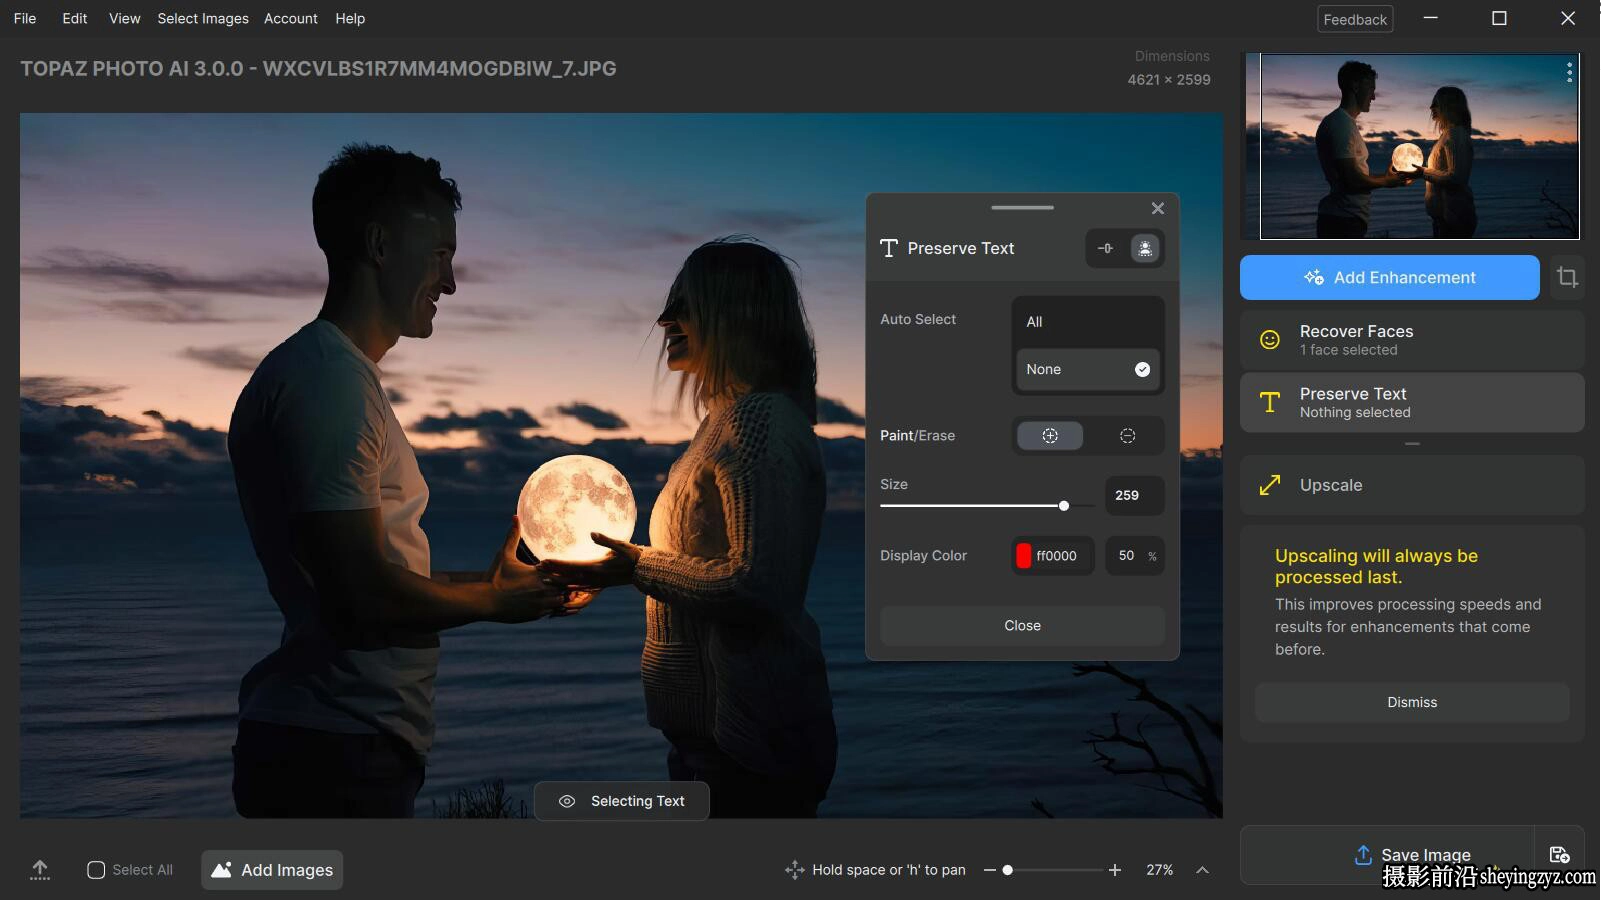Viewport: 1601px width, 900px height.
Task: Open the Account menu
Action: [x=291, y=18]
